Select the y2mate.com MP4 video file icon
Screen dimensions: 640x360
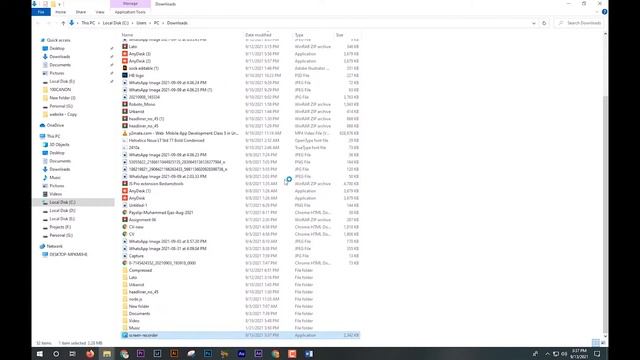[x=125, y=133]
